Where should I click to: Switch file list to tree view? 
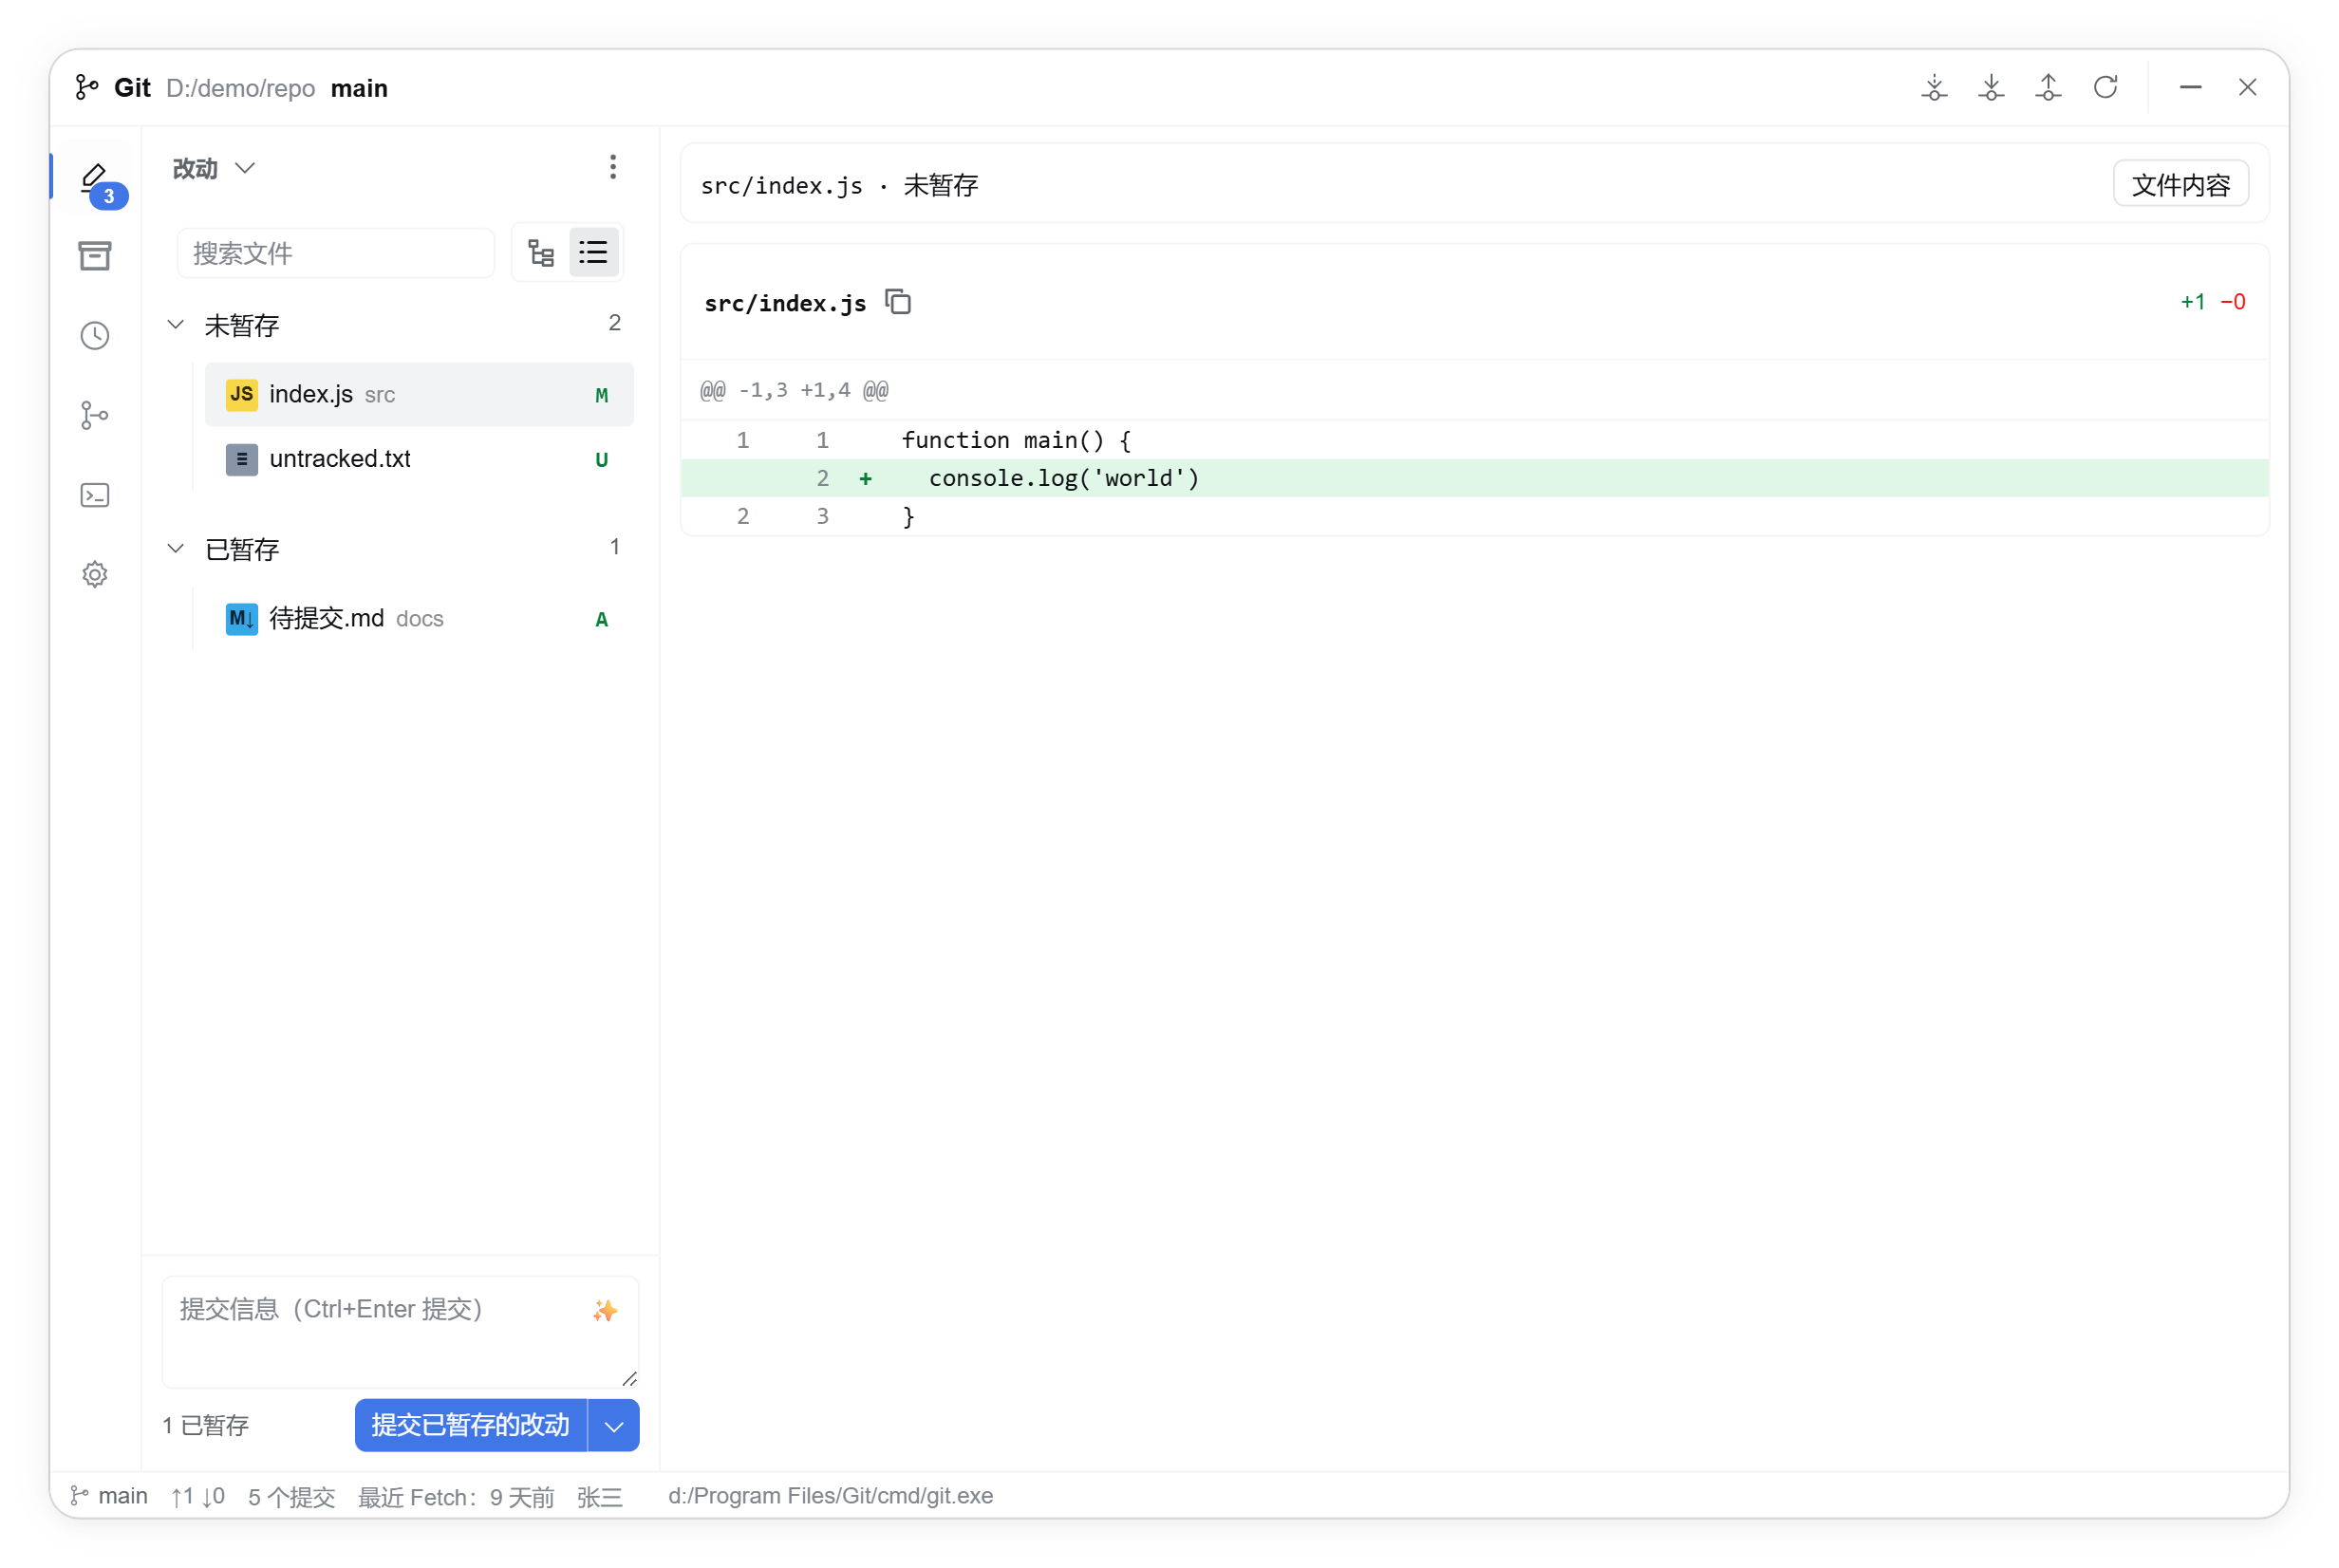[x=542, y=253]
